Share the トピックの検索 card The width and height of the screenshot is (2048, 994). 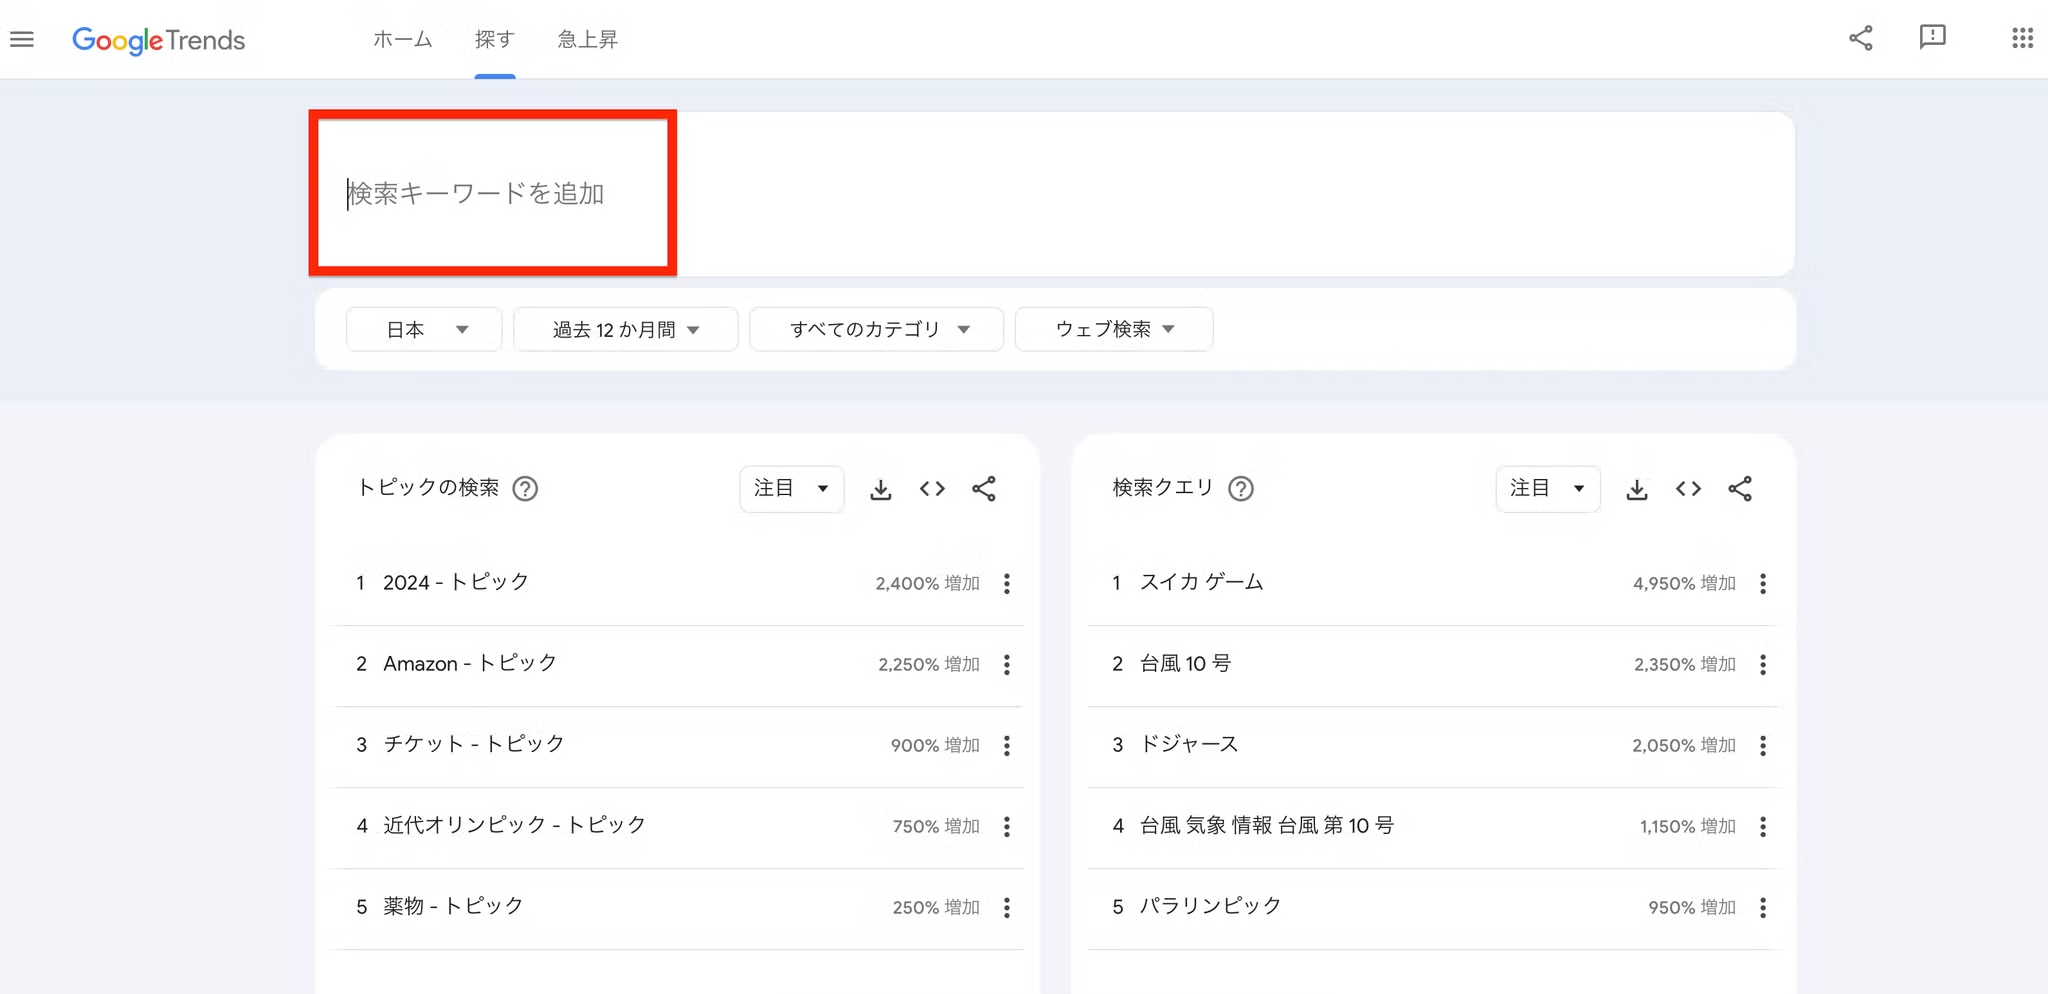pos(984,489)
